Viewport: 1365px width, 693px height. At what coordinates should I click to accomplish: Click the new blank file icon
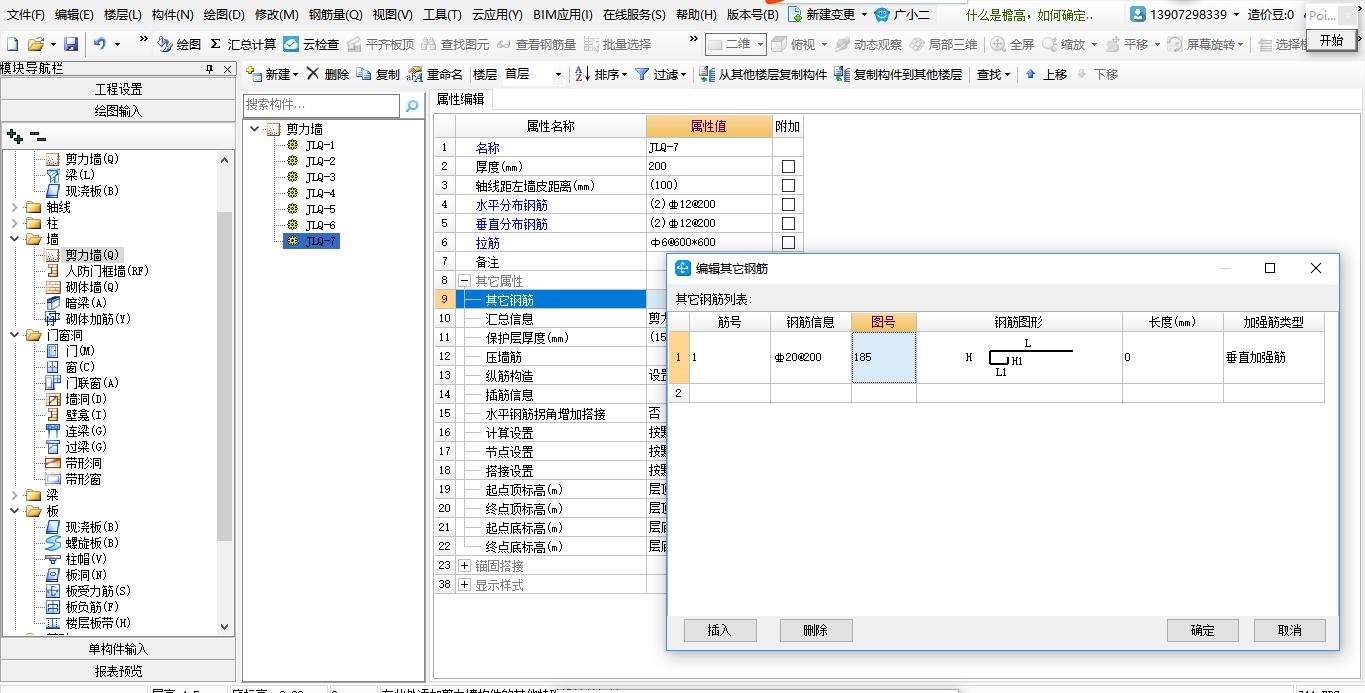click(12, 44)
